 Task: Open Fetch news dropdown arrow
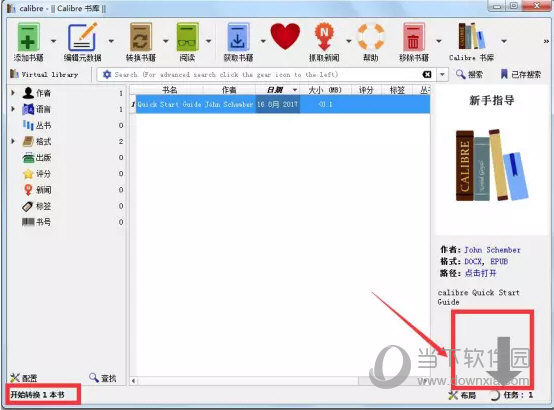click(348, 41)
